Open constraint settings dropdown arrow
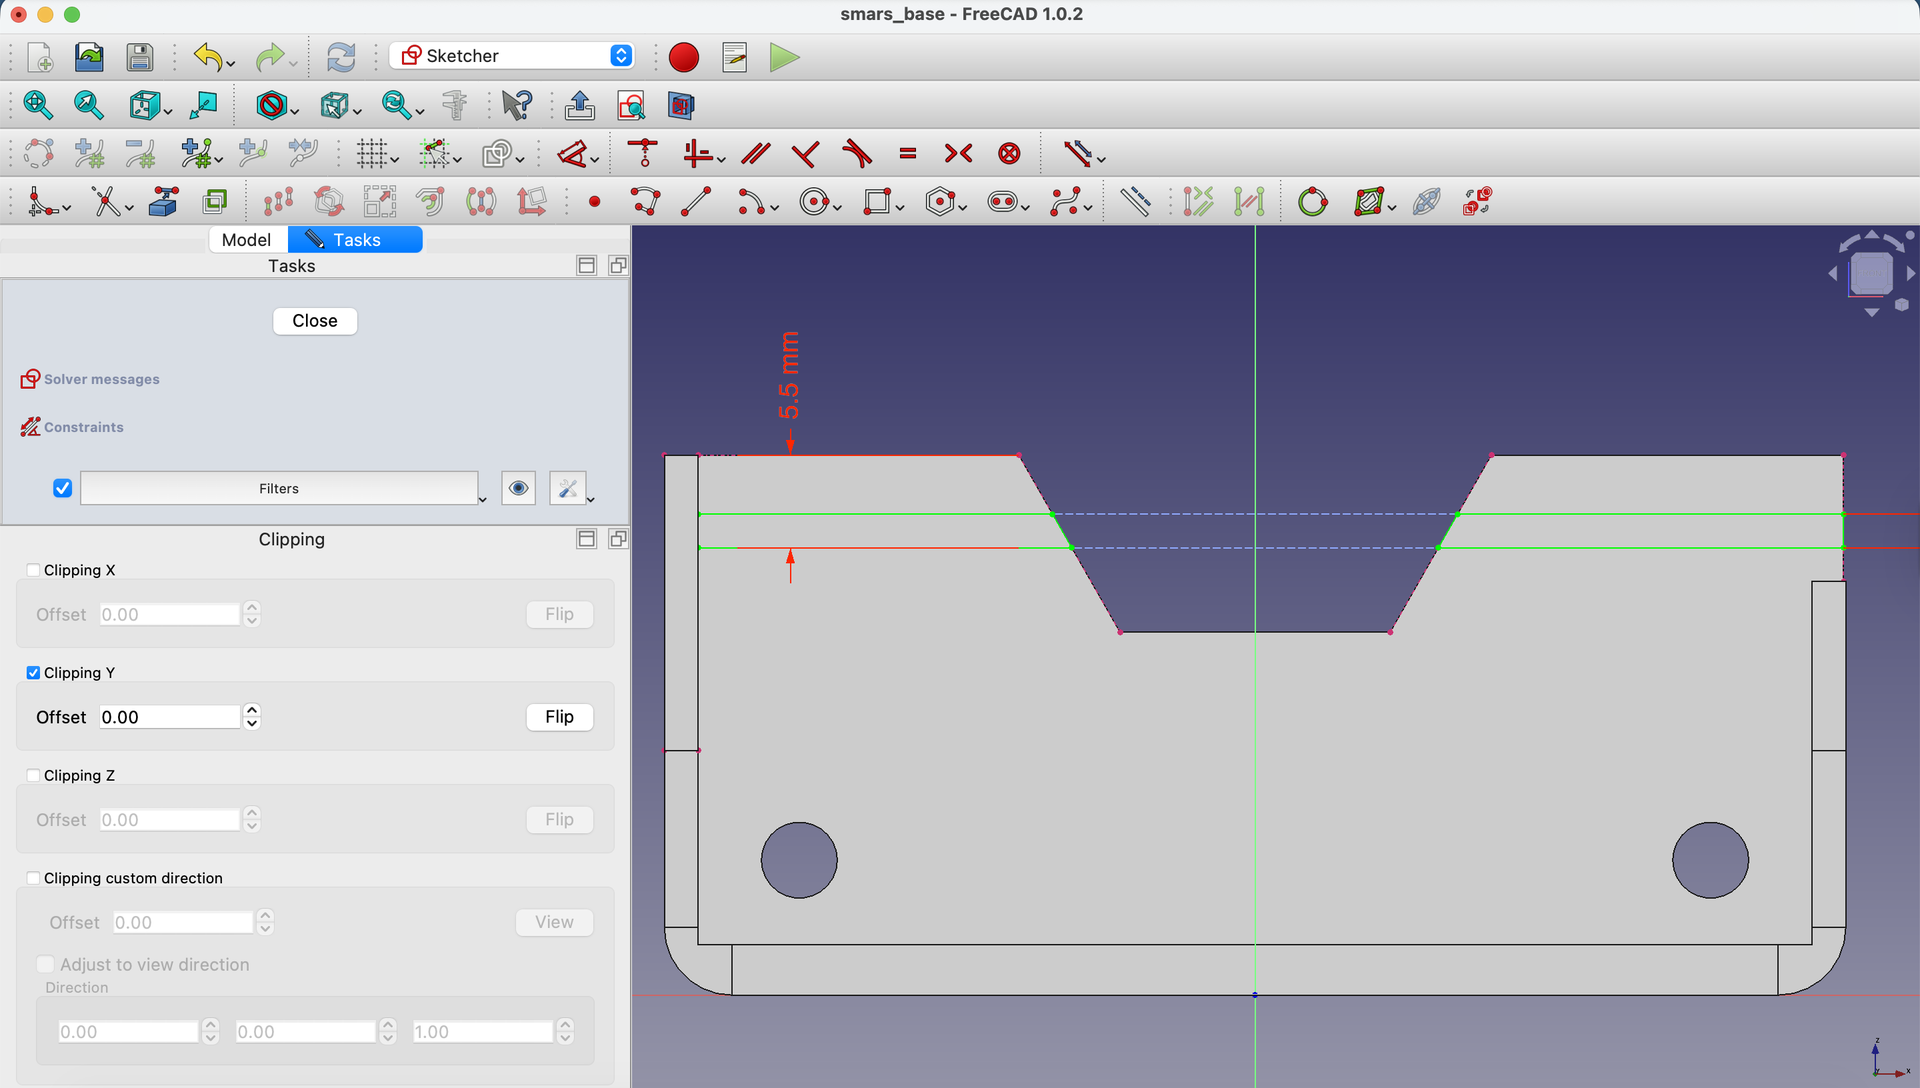Viewport: 1920px width, 1088px height. [591, 499]
